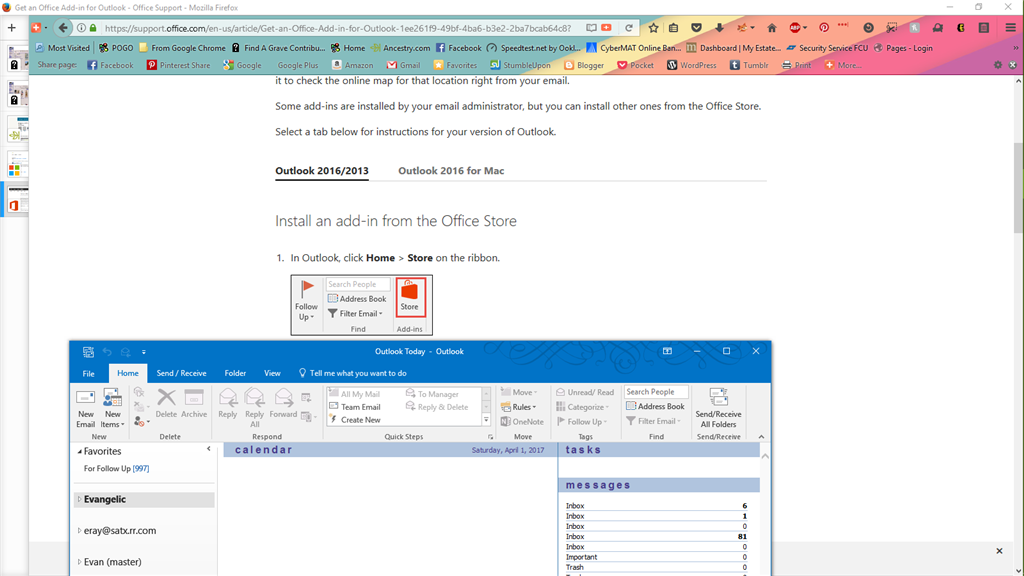Send to OneNote from the Move group
This screenshot has height=576, width=1024.
pyautogui.click(x=522, y=422)
